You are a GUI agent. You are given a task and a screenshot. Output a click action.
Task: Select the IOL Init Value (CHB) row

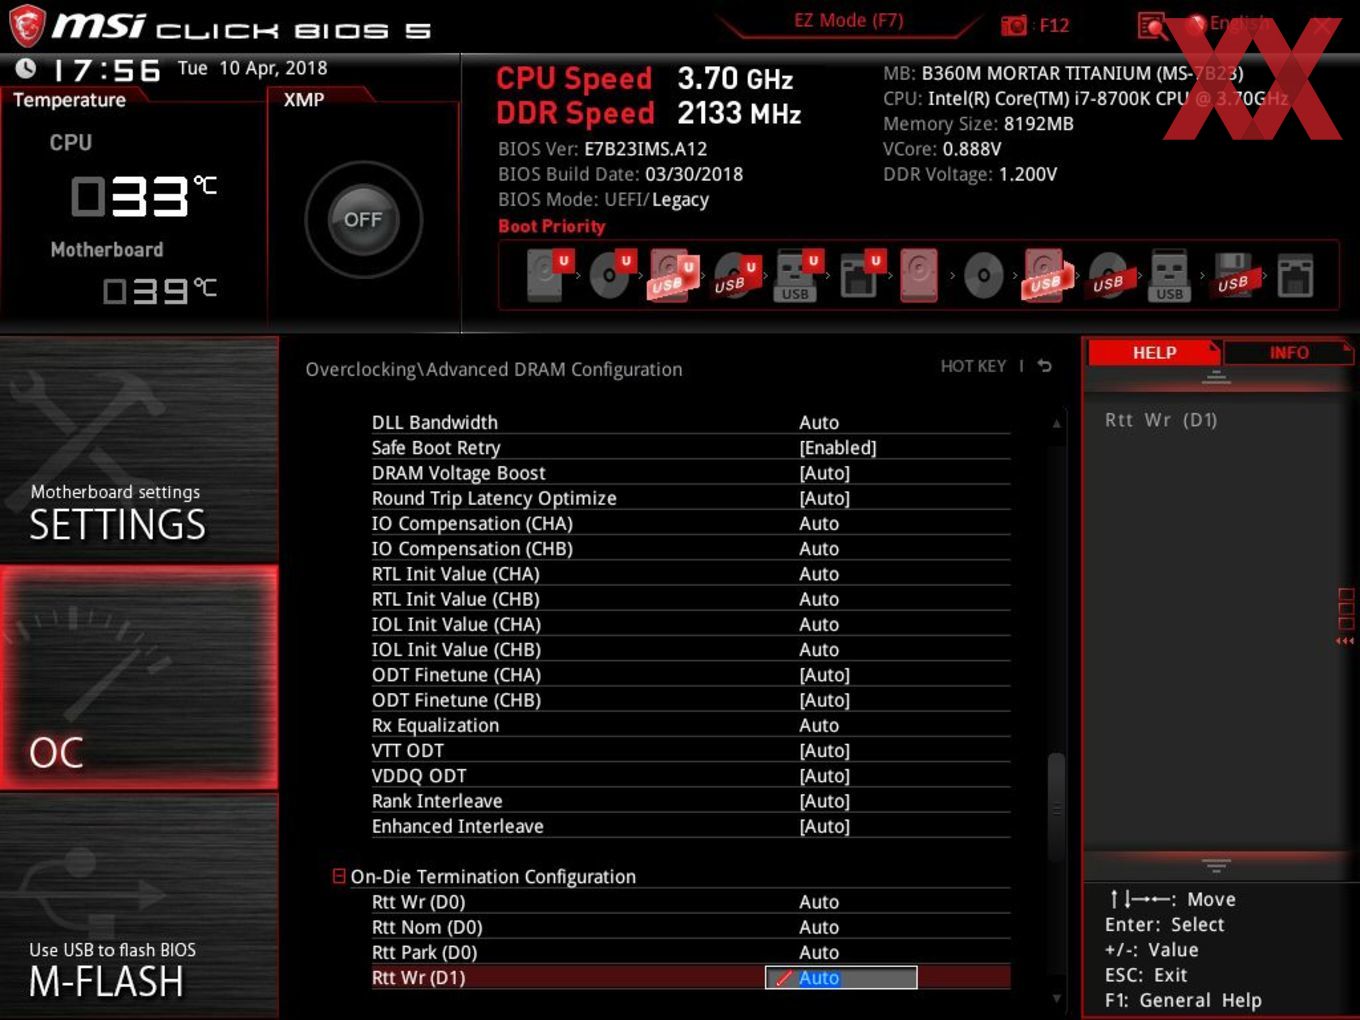[690, 649]
